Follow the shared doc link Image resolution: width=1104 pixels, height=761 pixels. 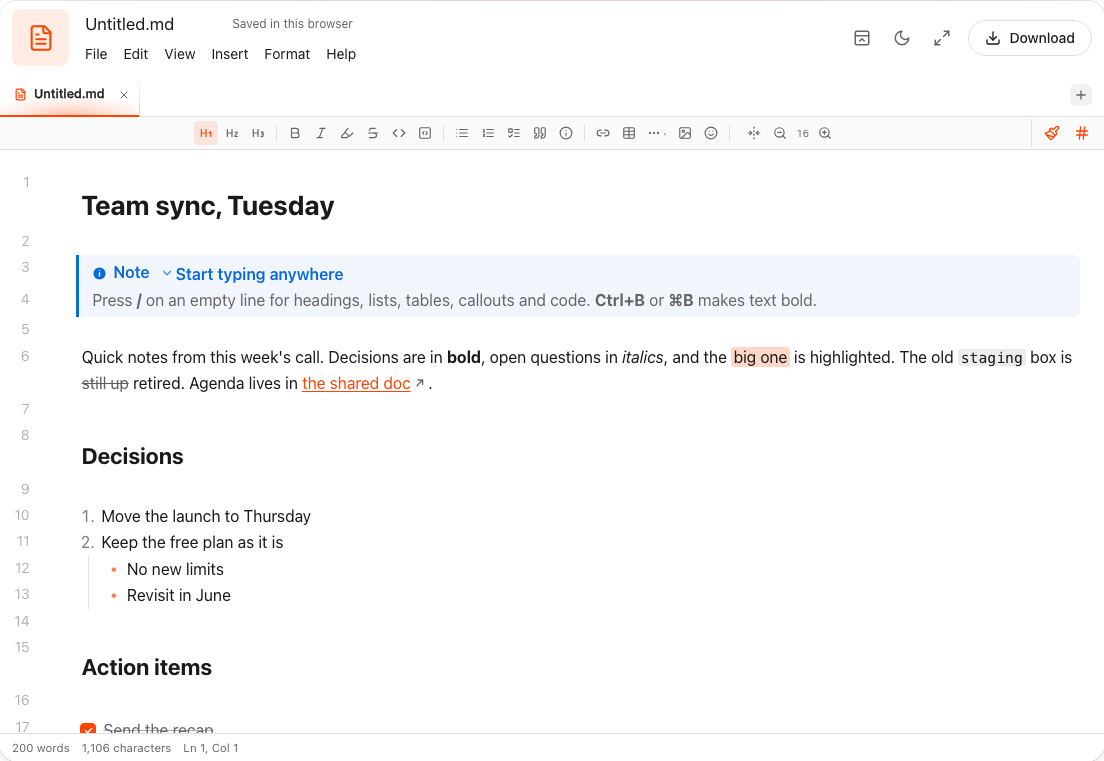(356, 384)
